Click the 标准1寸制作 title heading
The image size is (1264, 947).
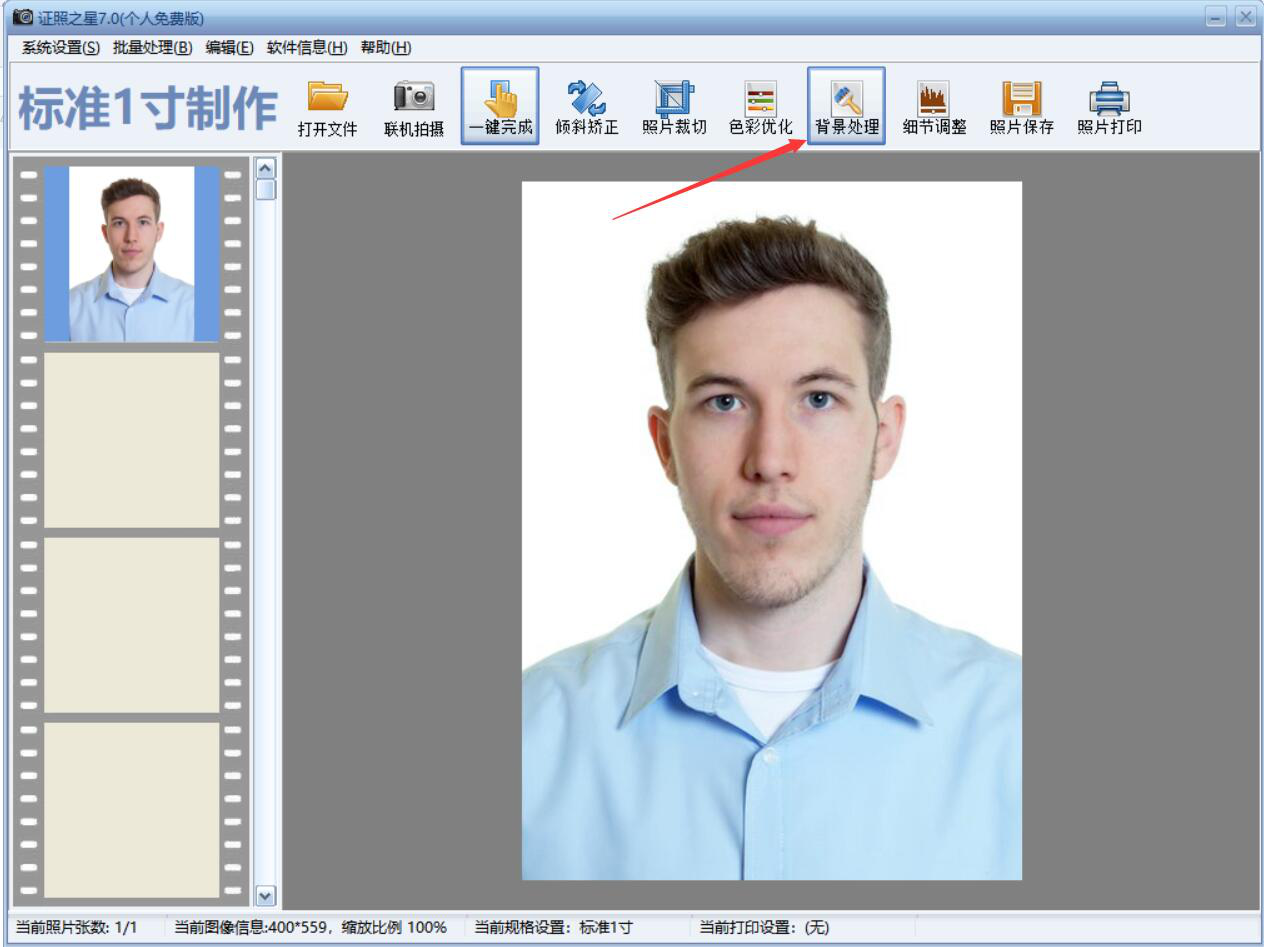tap(148, 108)
